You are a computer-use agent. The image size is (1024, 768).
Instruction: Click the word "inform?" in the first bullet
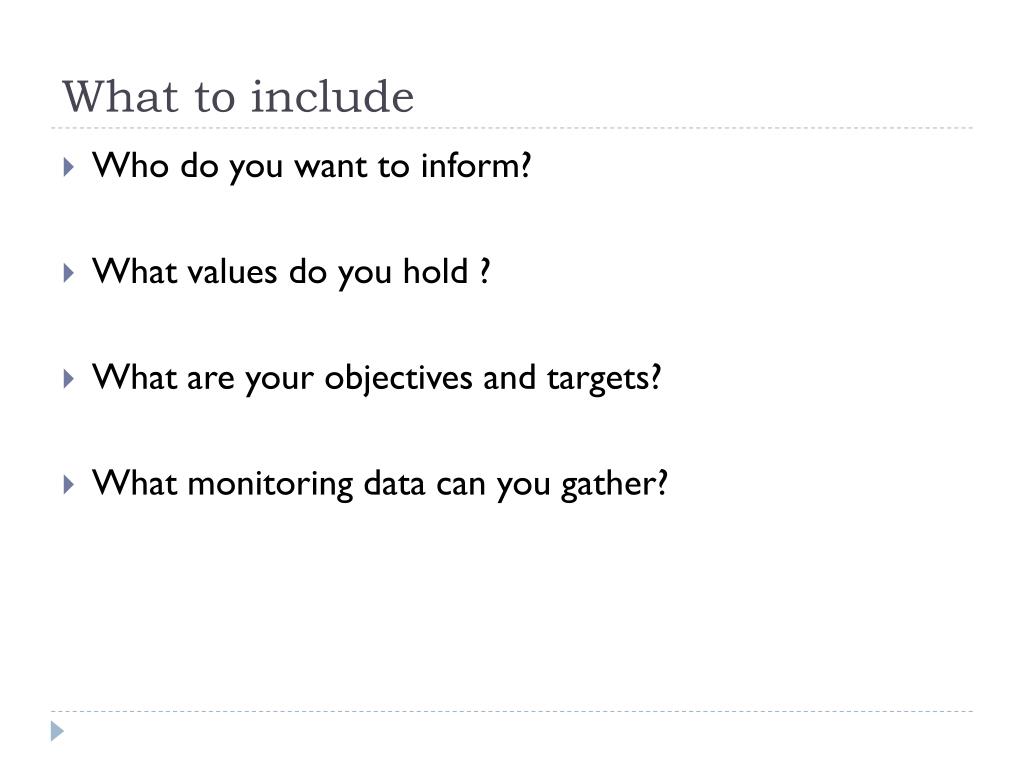pyautogui.click(x=476, y=165)
